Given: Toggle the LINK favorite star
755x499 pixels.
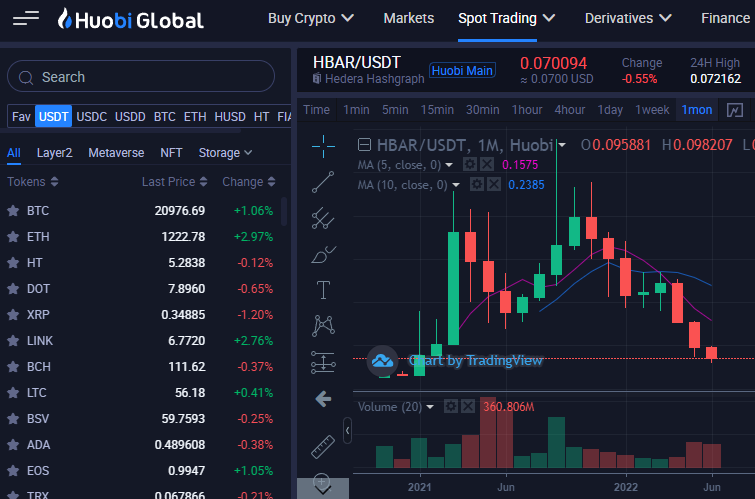Looking at the screenshot, I should 13,341.
